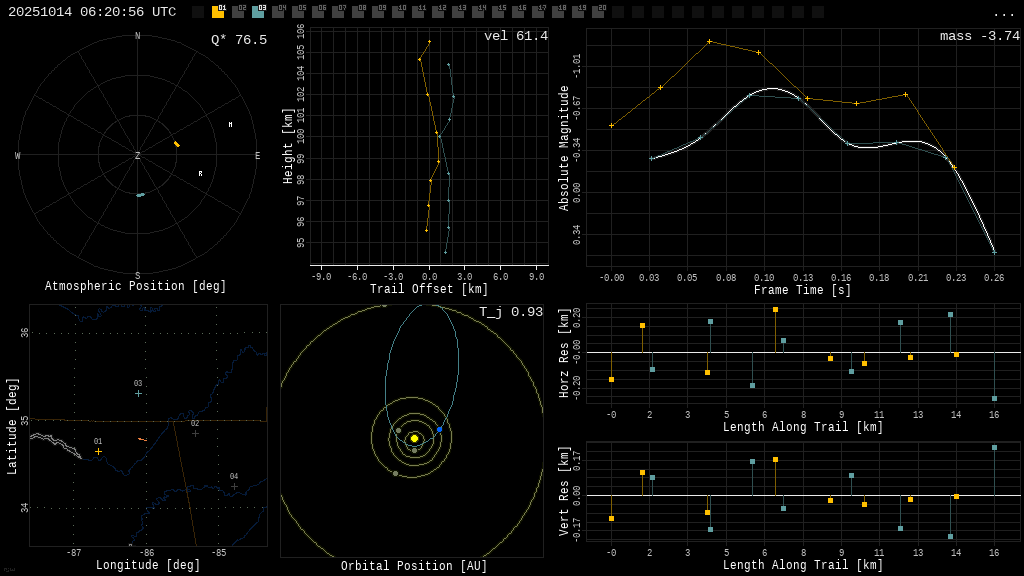The image size is (1024, 576).
Task: Click the zenith Z marker in polar plot
Action: click(x=138, y=156)
